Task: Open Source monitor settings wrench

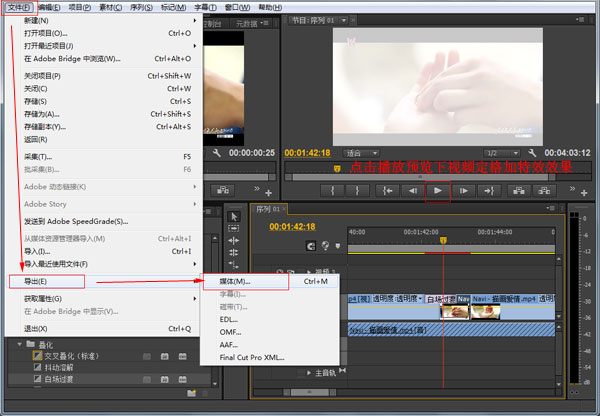Action: pyautogui.click(x=217, y=153)
